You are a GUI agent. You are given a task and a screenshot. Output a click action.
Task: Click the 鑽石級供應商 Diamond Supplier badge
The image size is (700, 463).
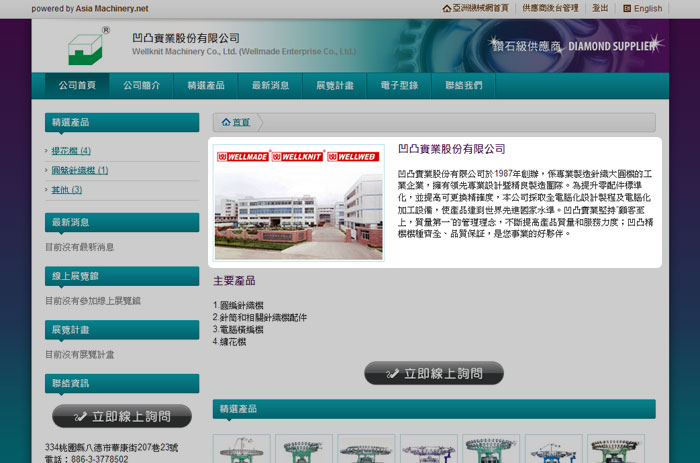[x=575, y=46]
